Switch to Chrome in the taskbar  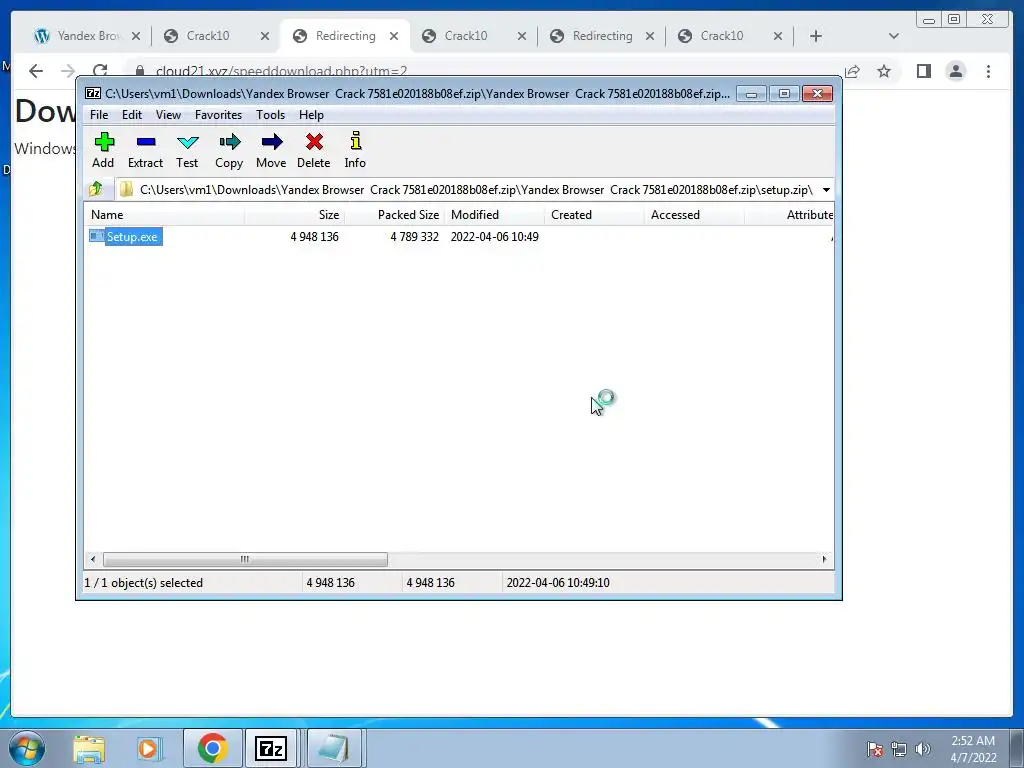click(212, 748)
